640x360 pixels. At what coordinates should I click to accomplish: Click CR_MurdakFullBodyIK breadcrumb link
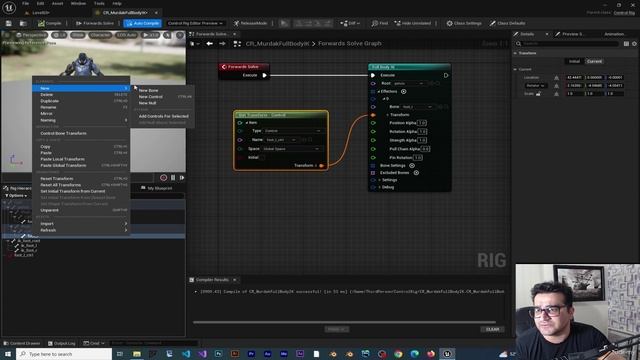pos(277,43)
